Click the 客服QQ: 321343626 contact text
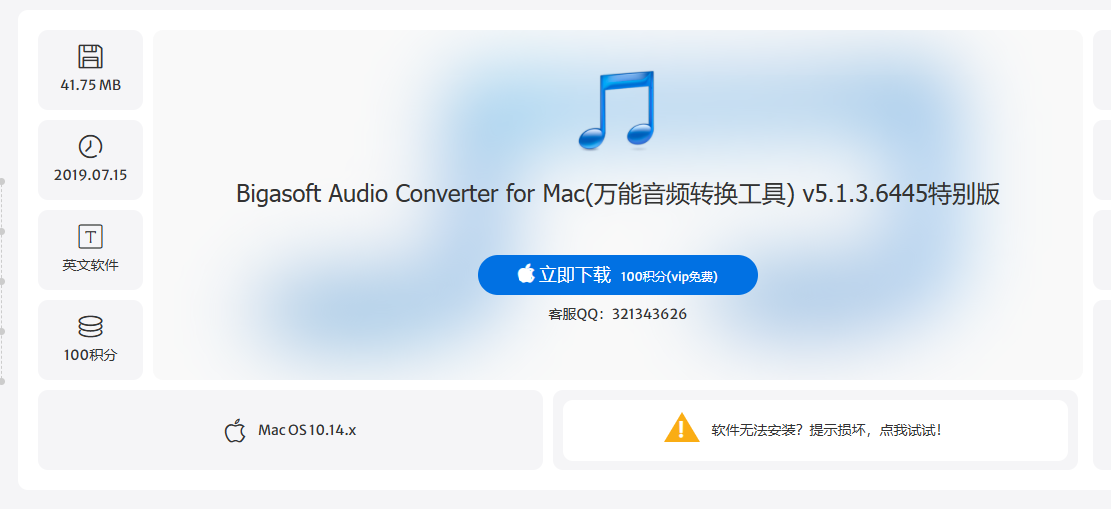The height and width of the screenshot is (509, 1111). tap(617, 314)
